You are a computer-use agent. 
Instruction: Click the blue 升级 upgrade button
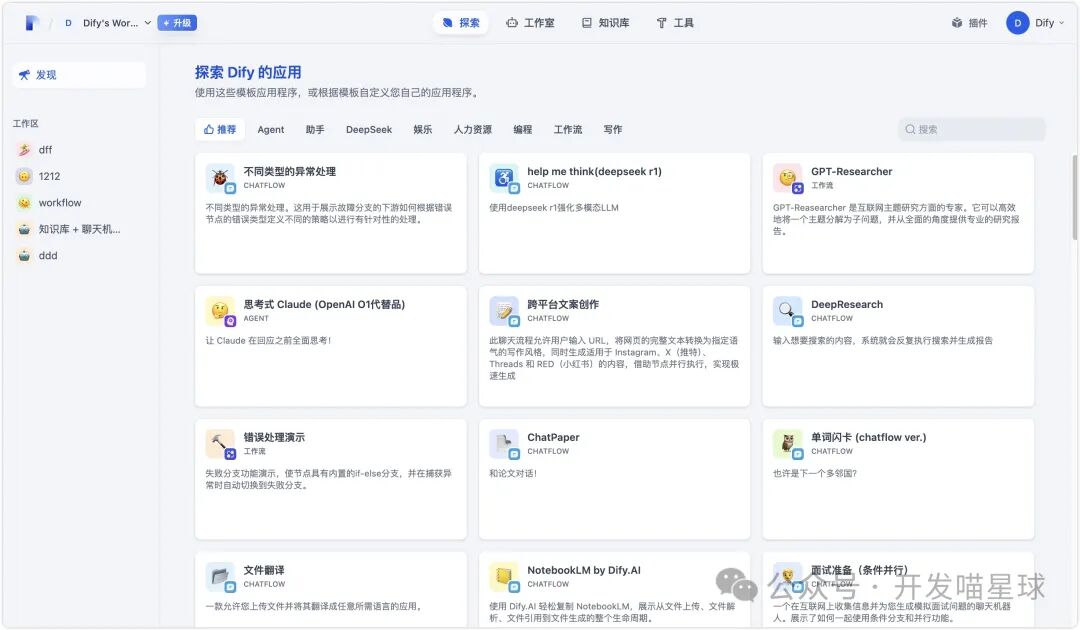coord(177,23)
